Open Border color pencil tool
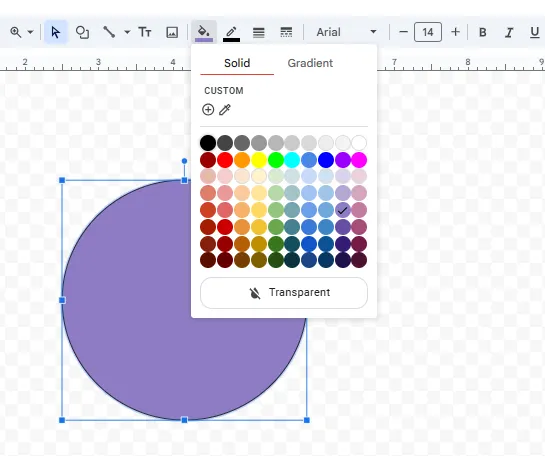 click(231, 32)
